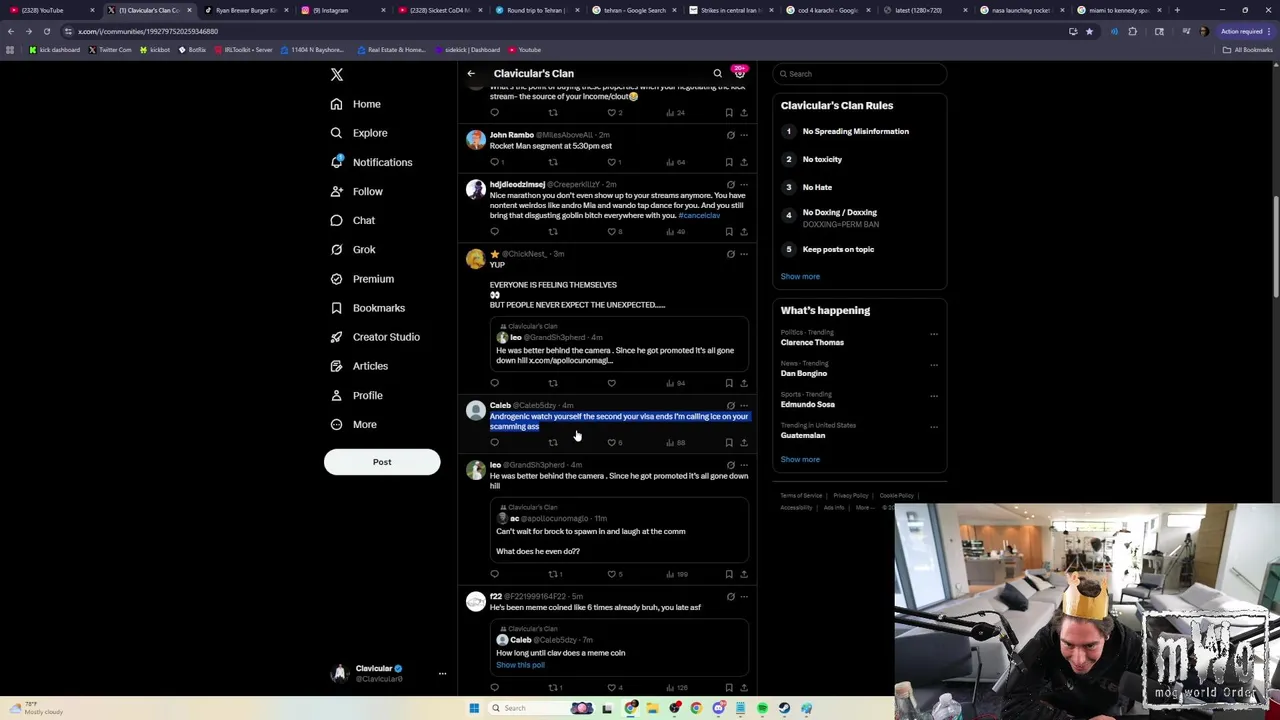Like ChickNest_'s YUP post

[x=612, y=383]
